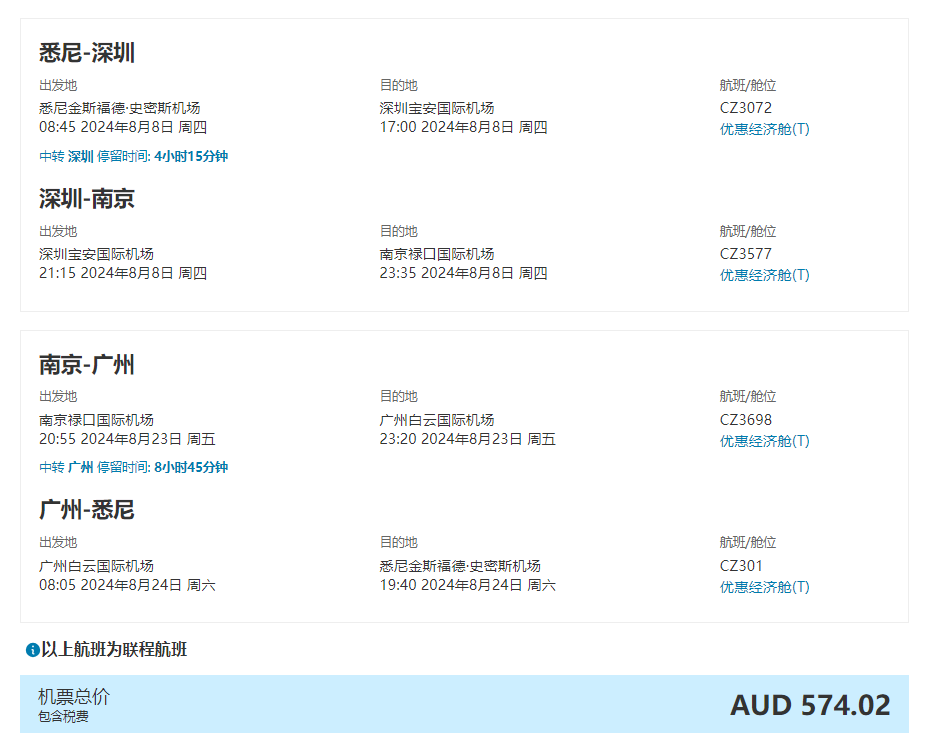Click arrival time 19:40 2024年8月24日 周六
The height and width of the screenshot is (737, 934).
point(468,586)
